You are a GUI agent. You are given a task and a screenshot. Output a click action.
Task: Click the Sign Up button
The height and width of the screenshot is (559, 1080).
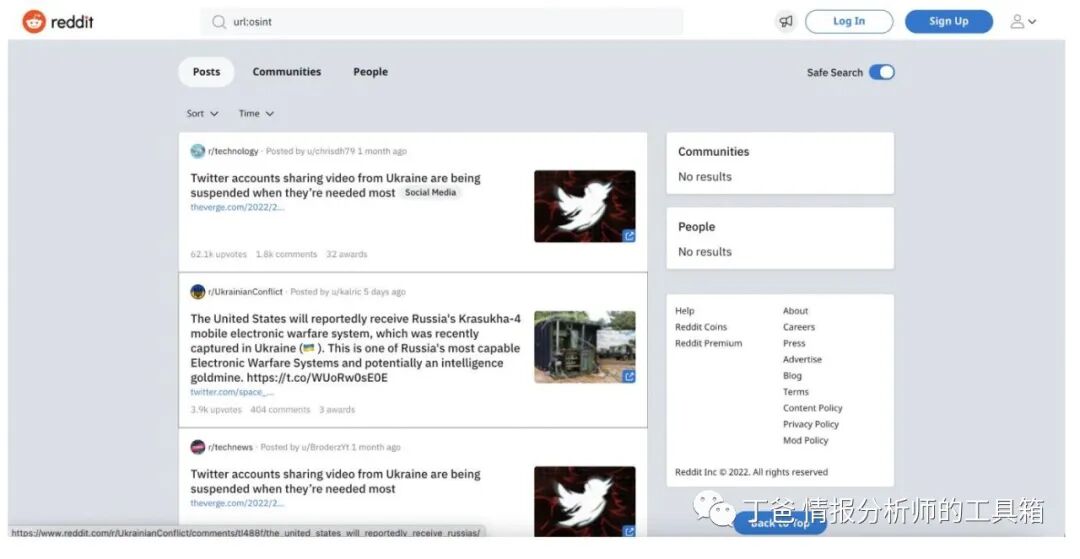(948, 21)
